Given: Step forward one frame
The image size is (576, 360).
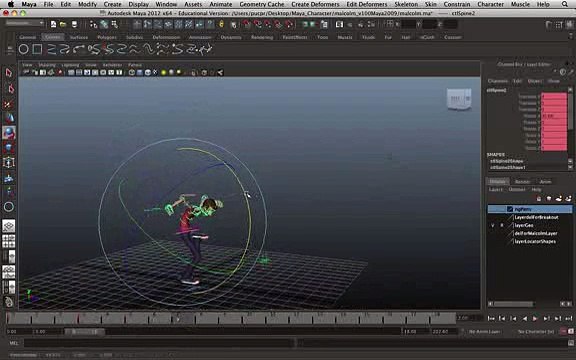Looking at the screenshot, I should [x=547, y=319].
